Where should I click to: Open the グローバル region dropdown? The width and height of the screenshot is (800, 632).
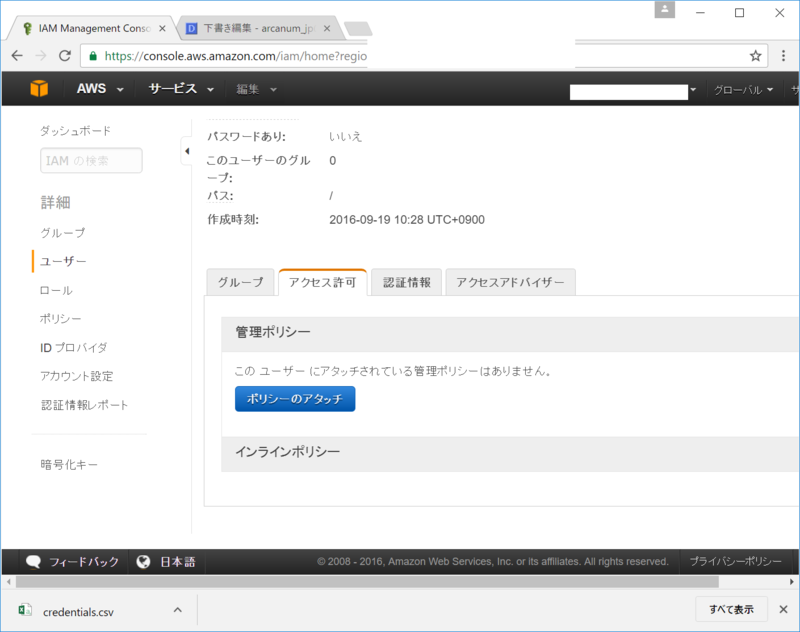[x=743, y=89]
